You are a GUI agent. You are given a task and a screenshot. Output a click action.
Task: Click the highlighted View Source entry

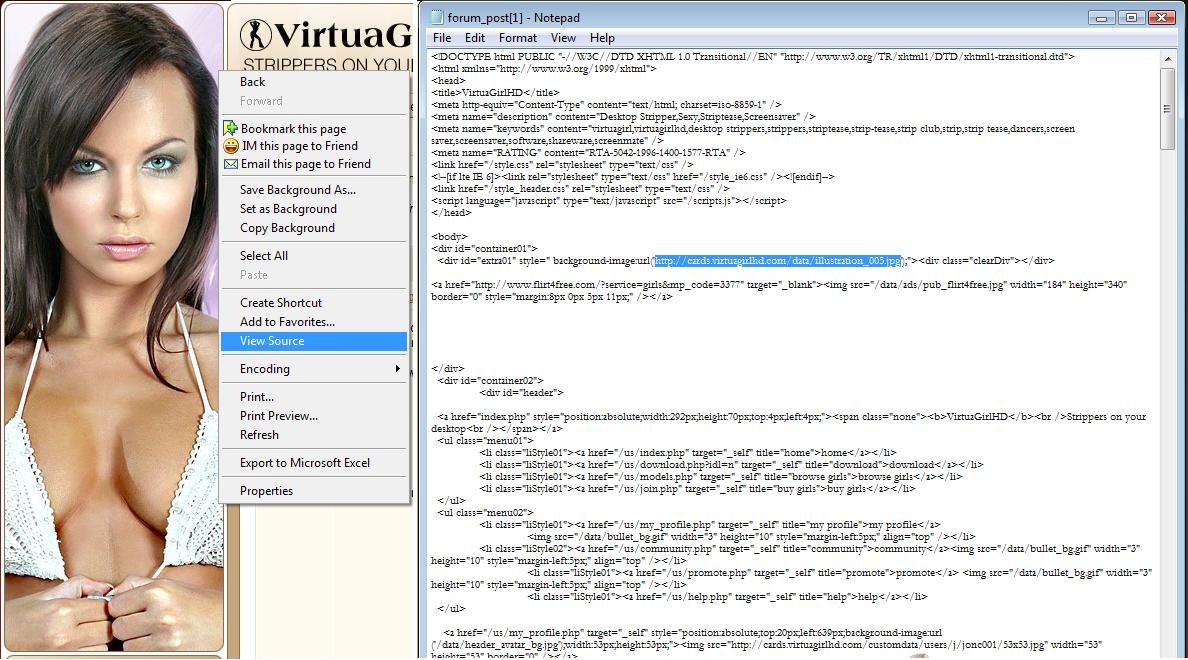tap(314, 341)
